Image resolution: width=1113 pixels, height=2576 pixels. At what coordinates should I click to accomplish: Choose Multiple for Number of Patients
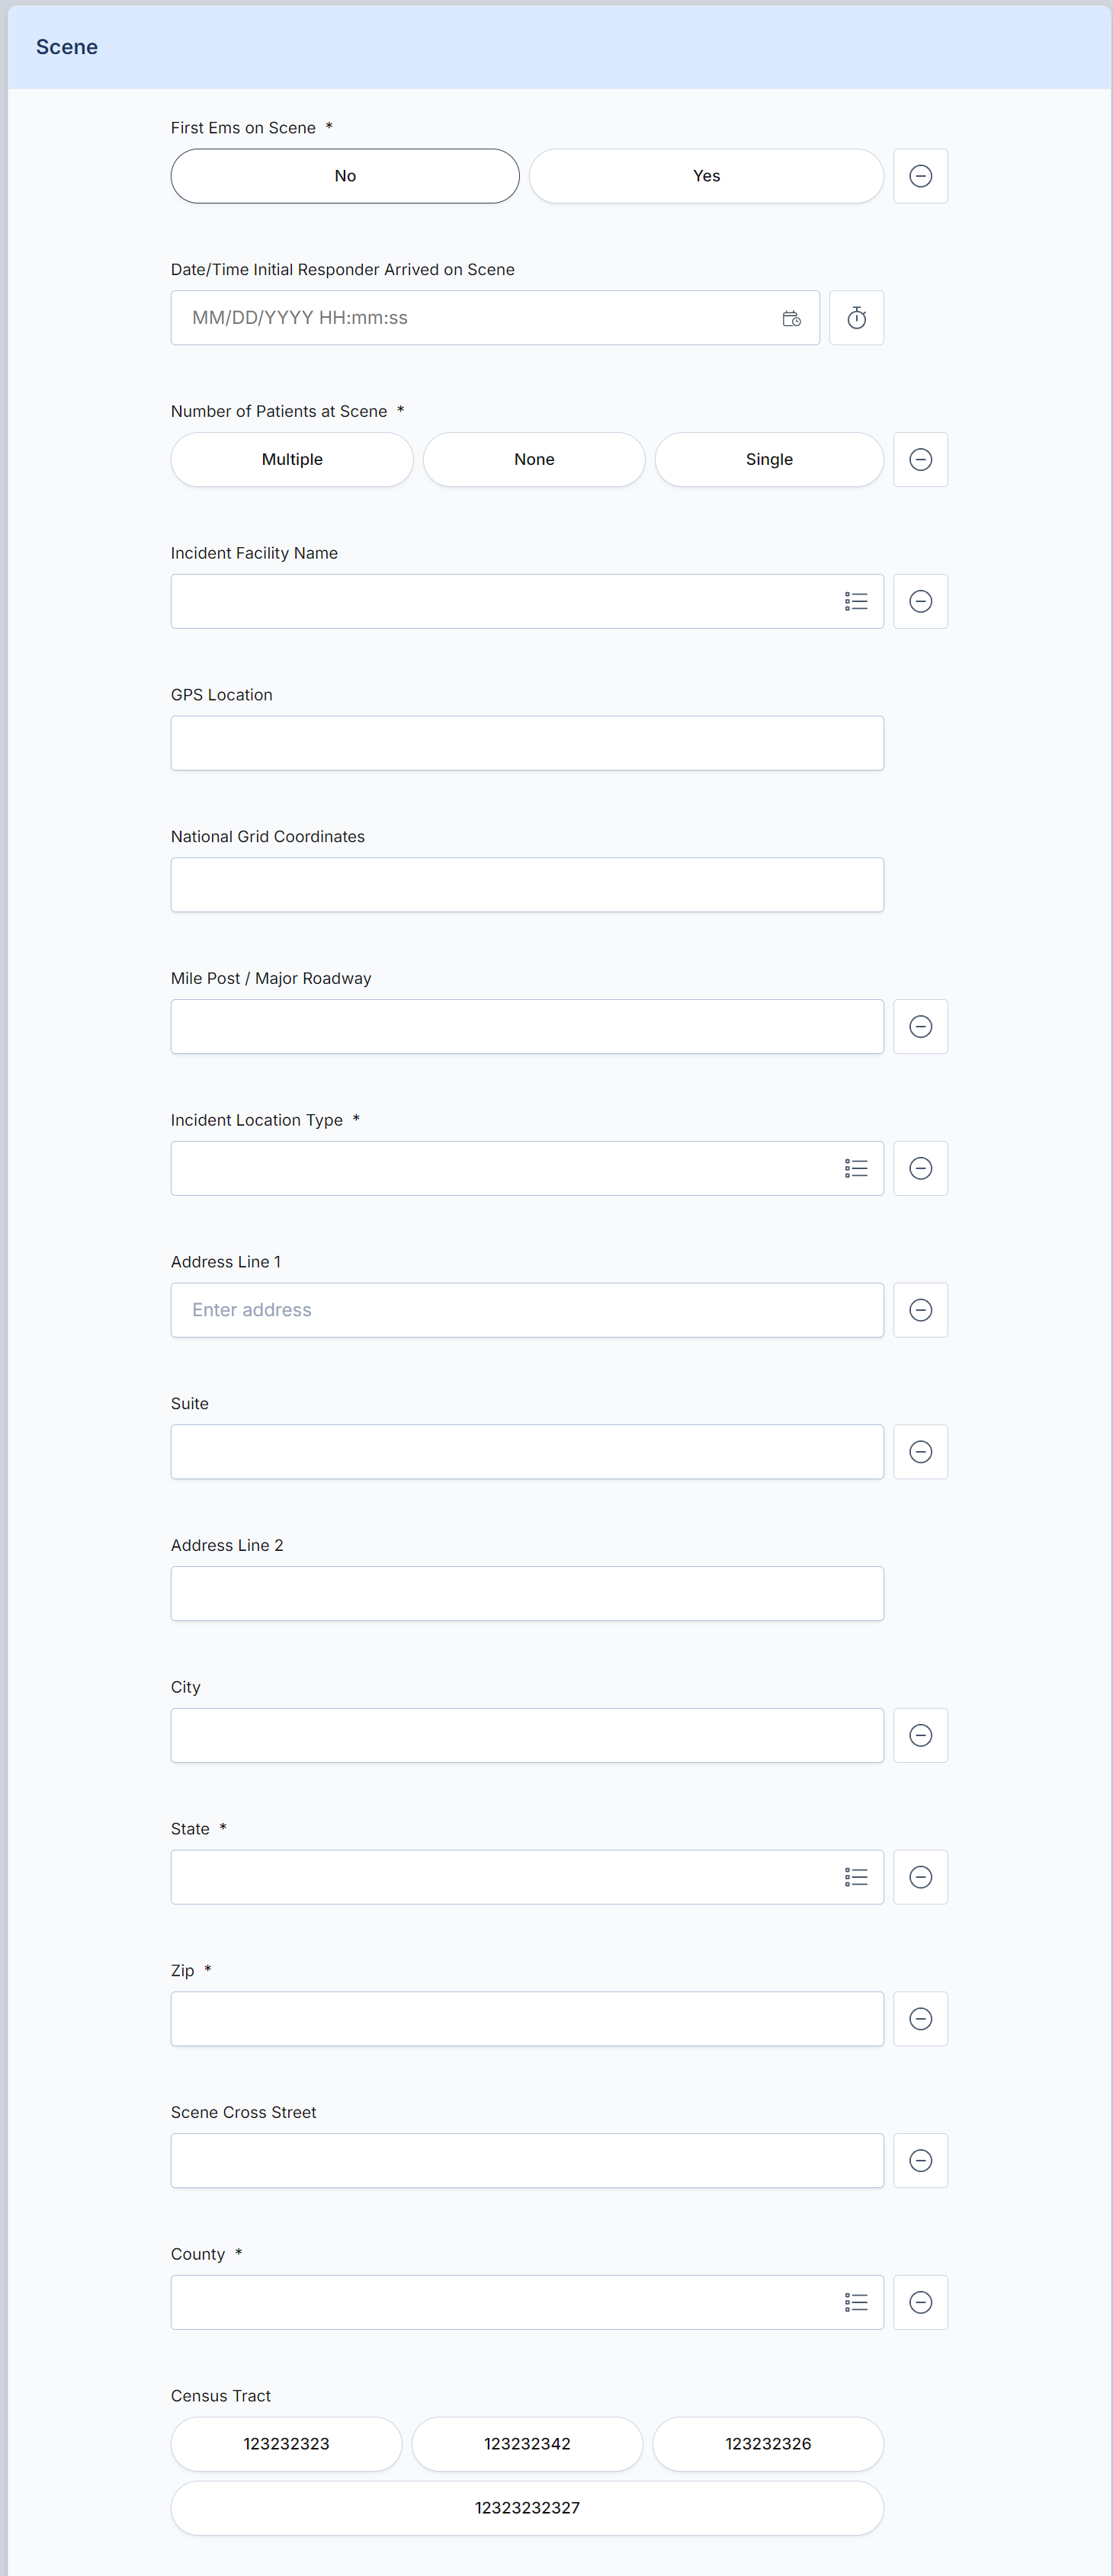[292, 459]
